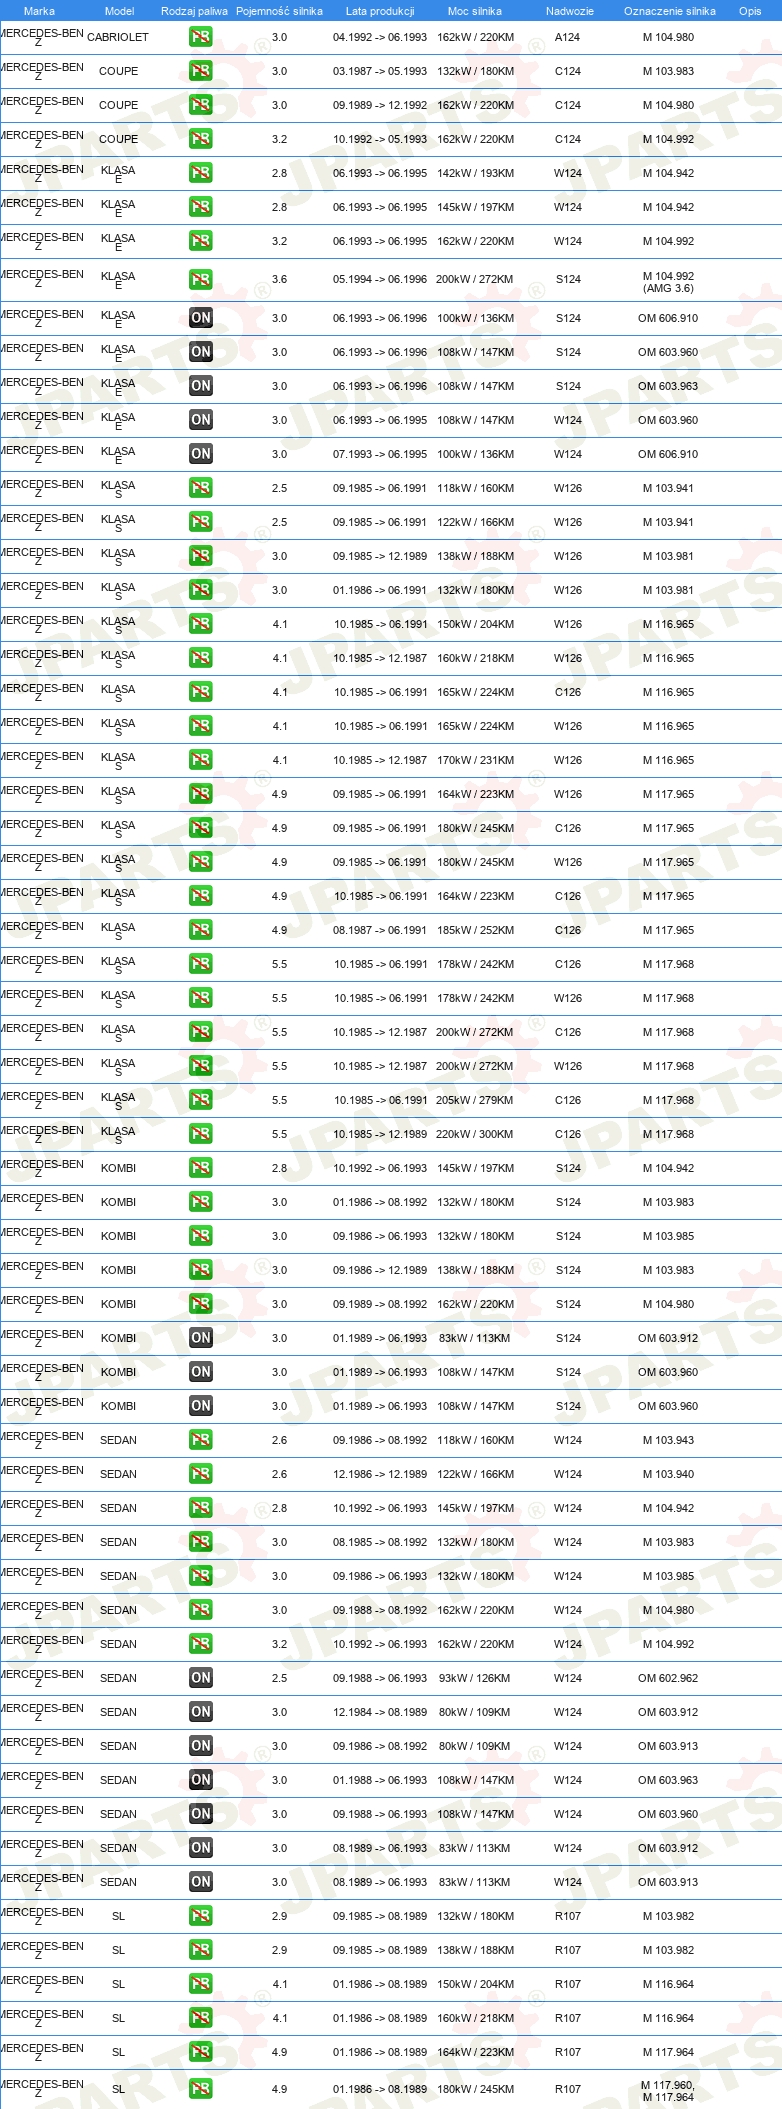Click the engine code M 117.960, M 117.964

pyautogui.click(x=668, y=2091)
